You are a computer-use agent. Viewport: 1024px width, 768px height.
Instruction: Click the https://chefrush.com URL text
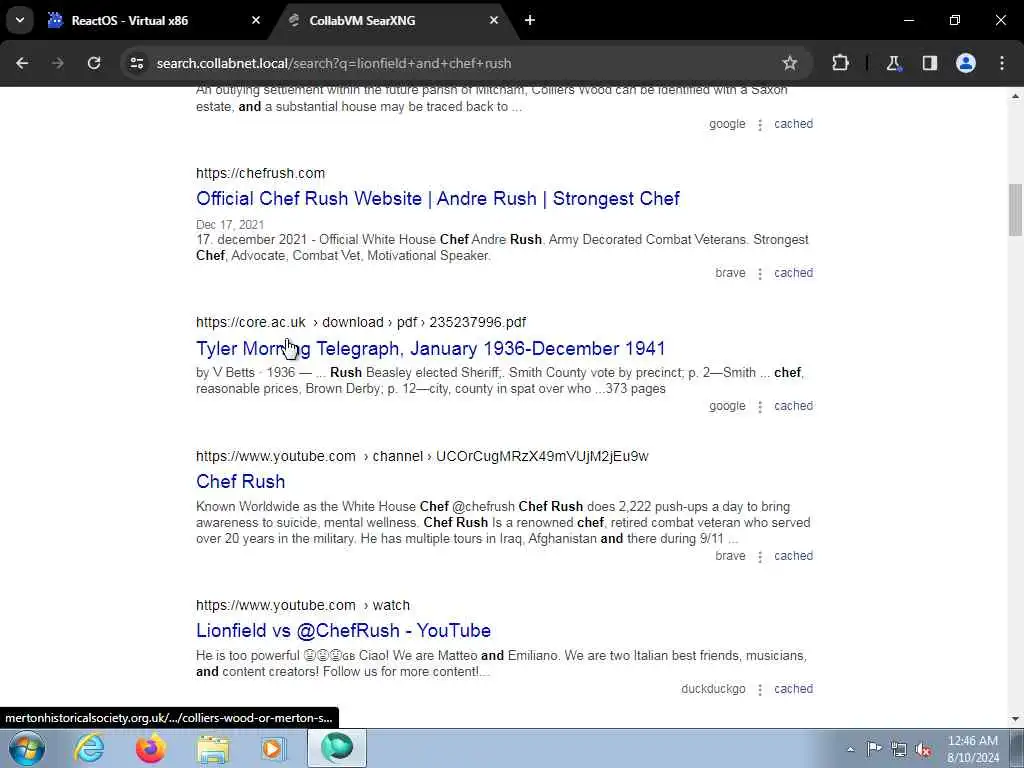coord(260,173)
